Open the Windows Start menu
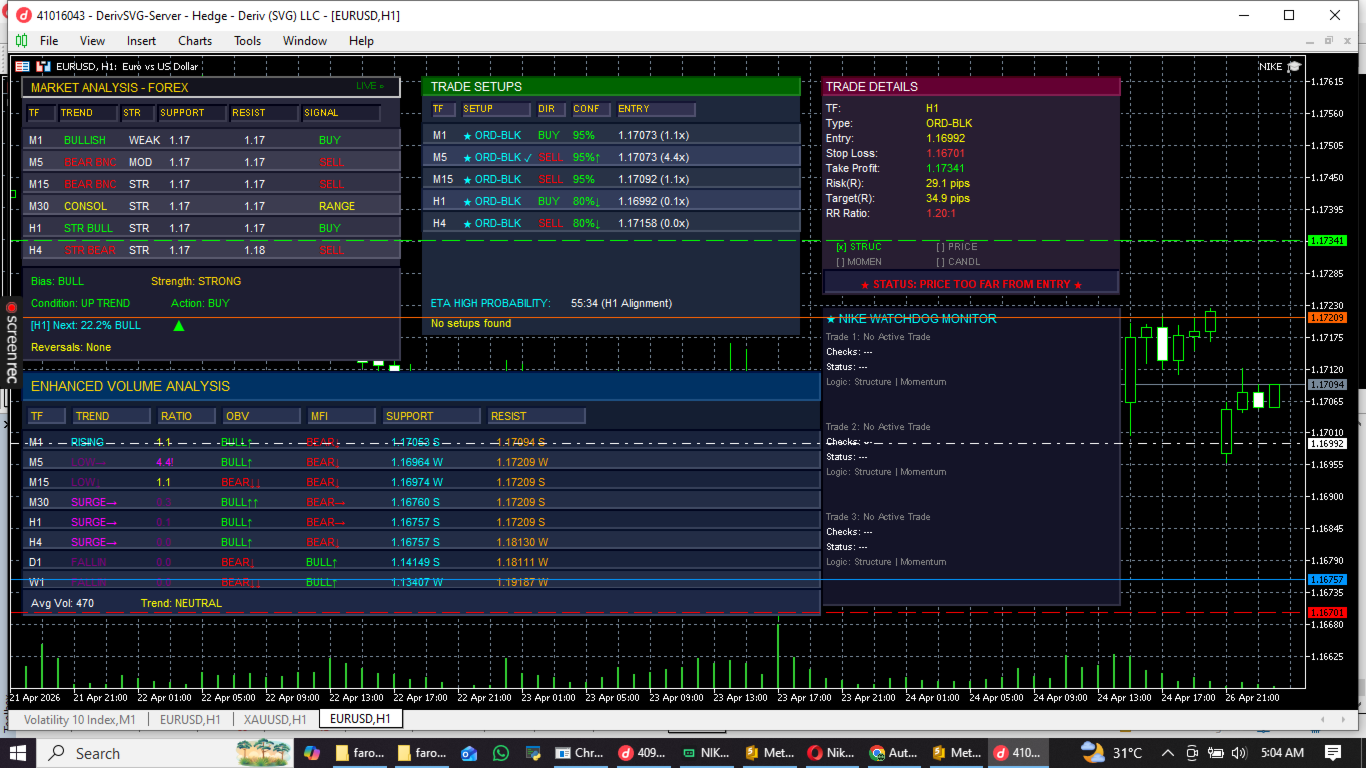 pyautogui.click(x=18, y=753)
